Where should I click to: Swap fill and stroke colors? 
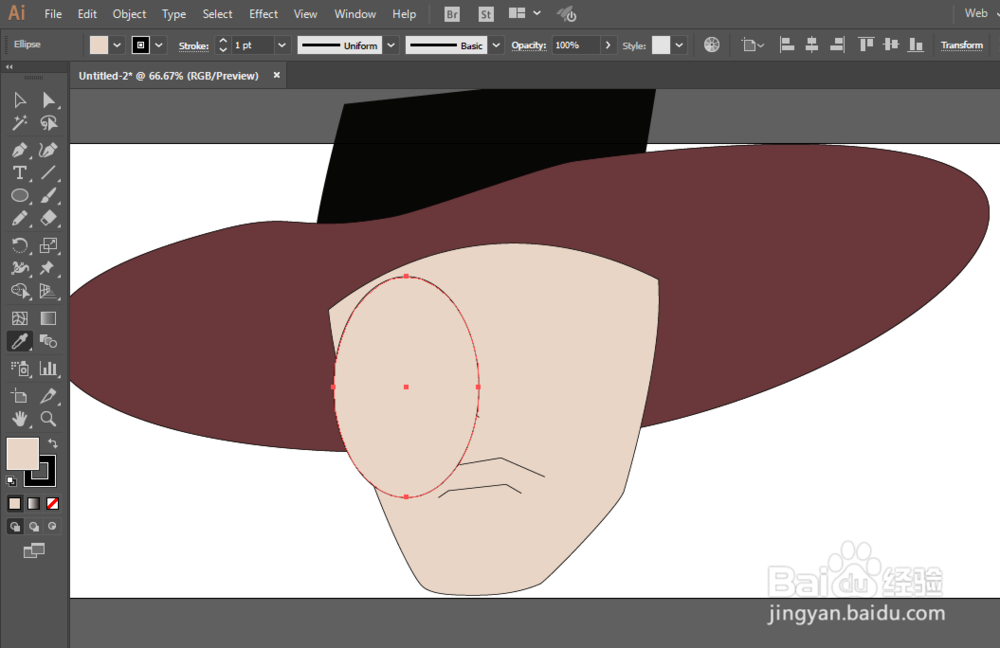pyautogui.click(x=53, y=443)
